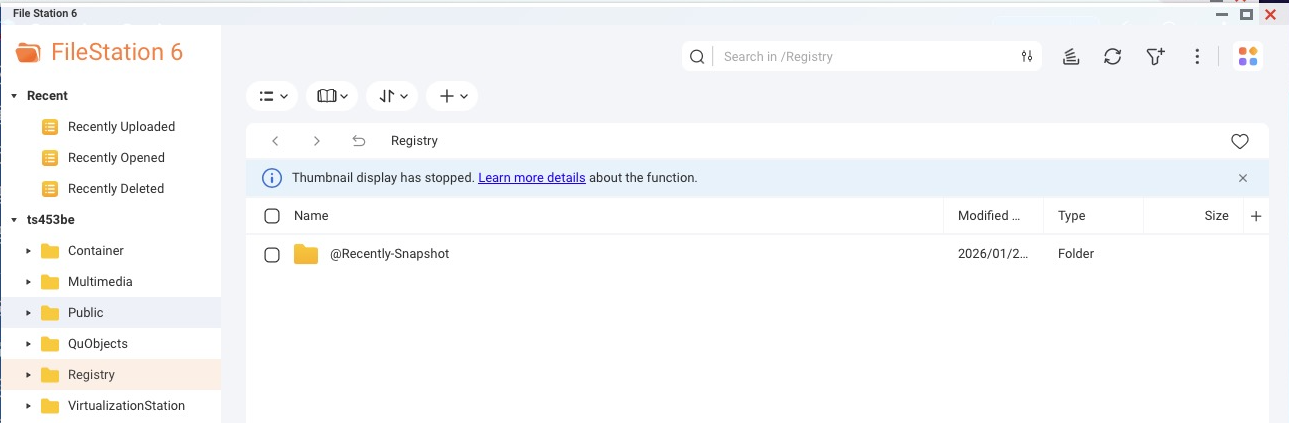Navigate back with the left arrow
Screen dimensions: 1289x423
pyautogui.click(x=275, y=141)
